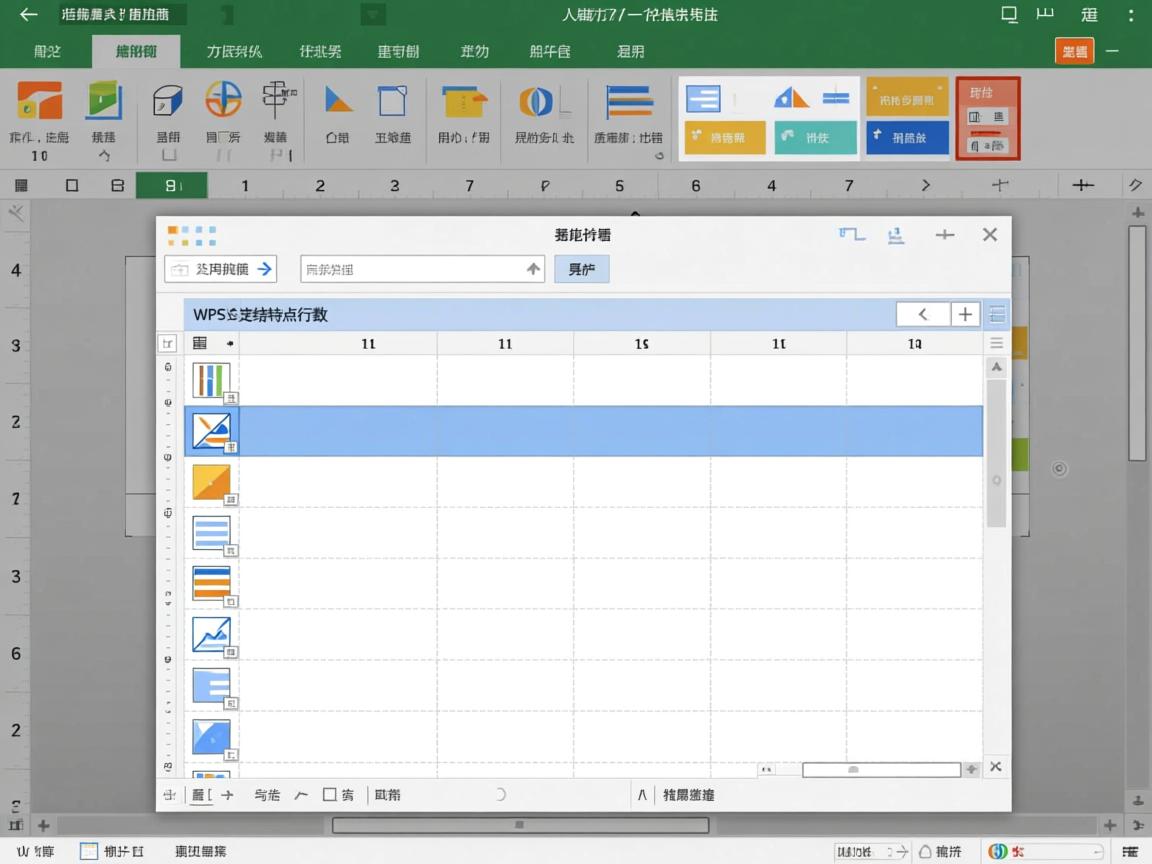The width and height of the screenshot is (1152, 864).
Task: Click the 3D cube icon in the ribbon
Action: tap(168, 101)
